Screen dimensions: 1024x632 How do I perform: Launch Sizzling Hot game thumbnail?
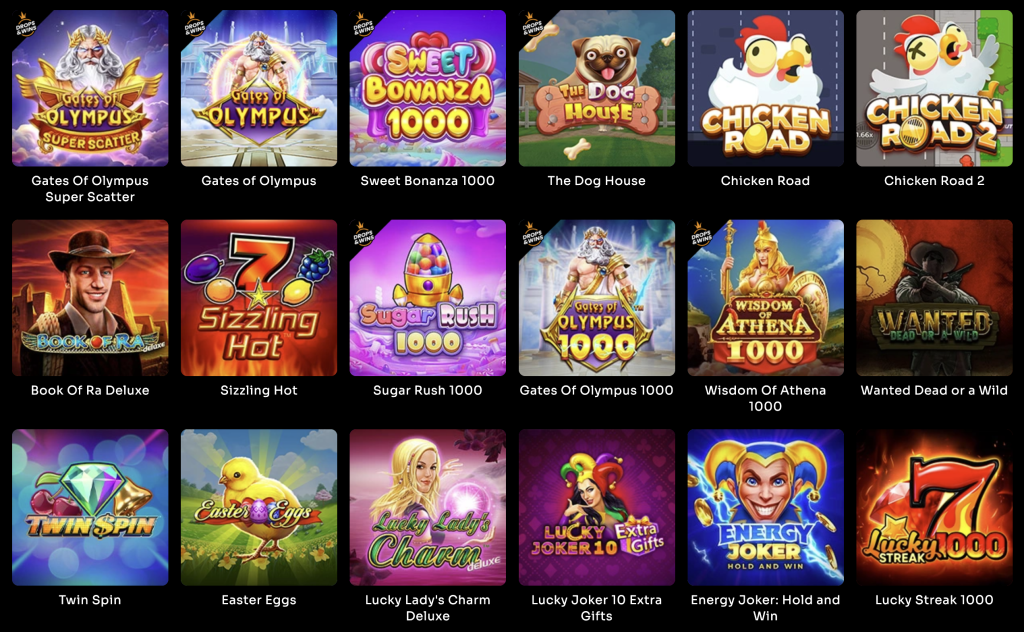pos(259,298)
